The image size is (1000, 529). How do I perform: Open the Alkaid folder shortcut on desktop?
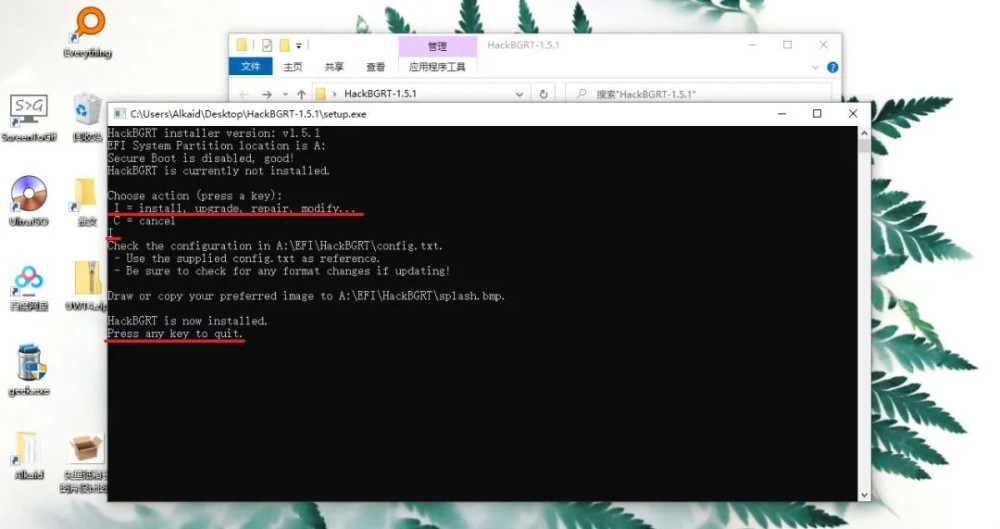point(29,455)
